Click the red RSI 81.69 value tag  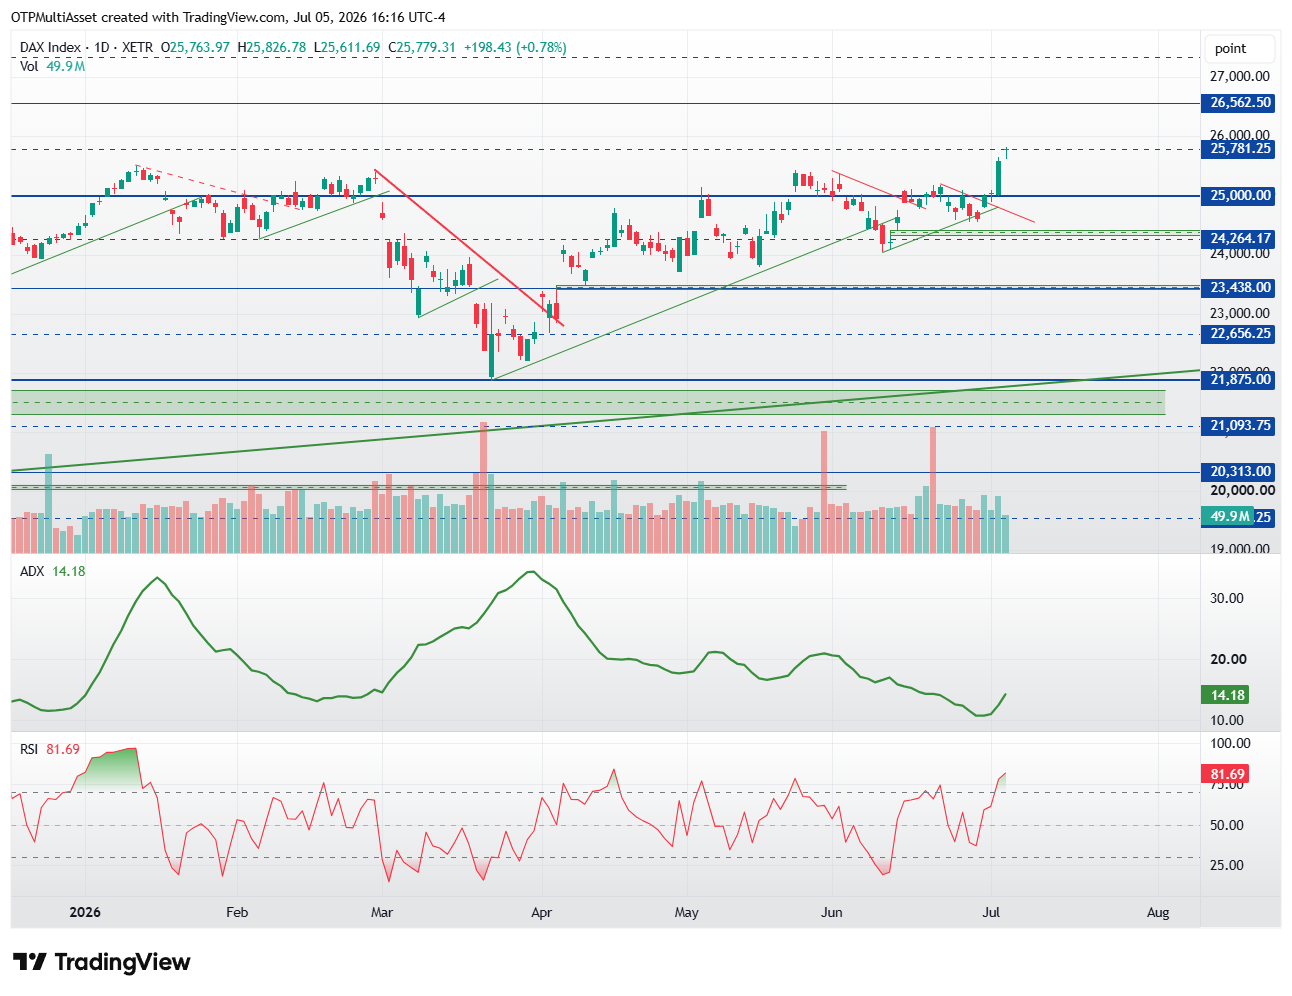pyautogui.click(x=1225, y=774)
